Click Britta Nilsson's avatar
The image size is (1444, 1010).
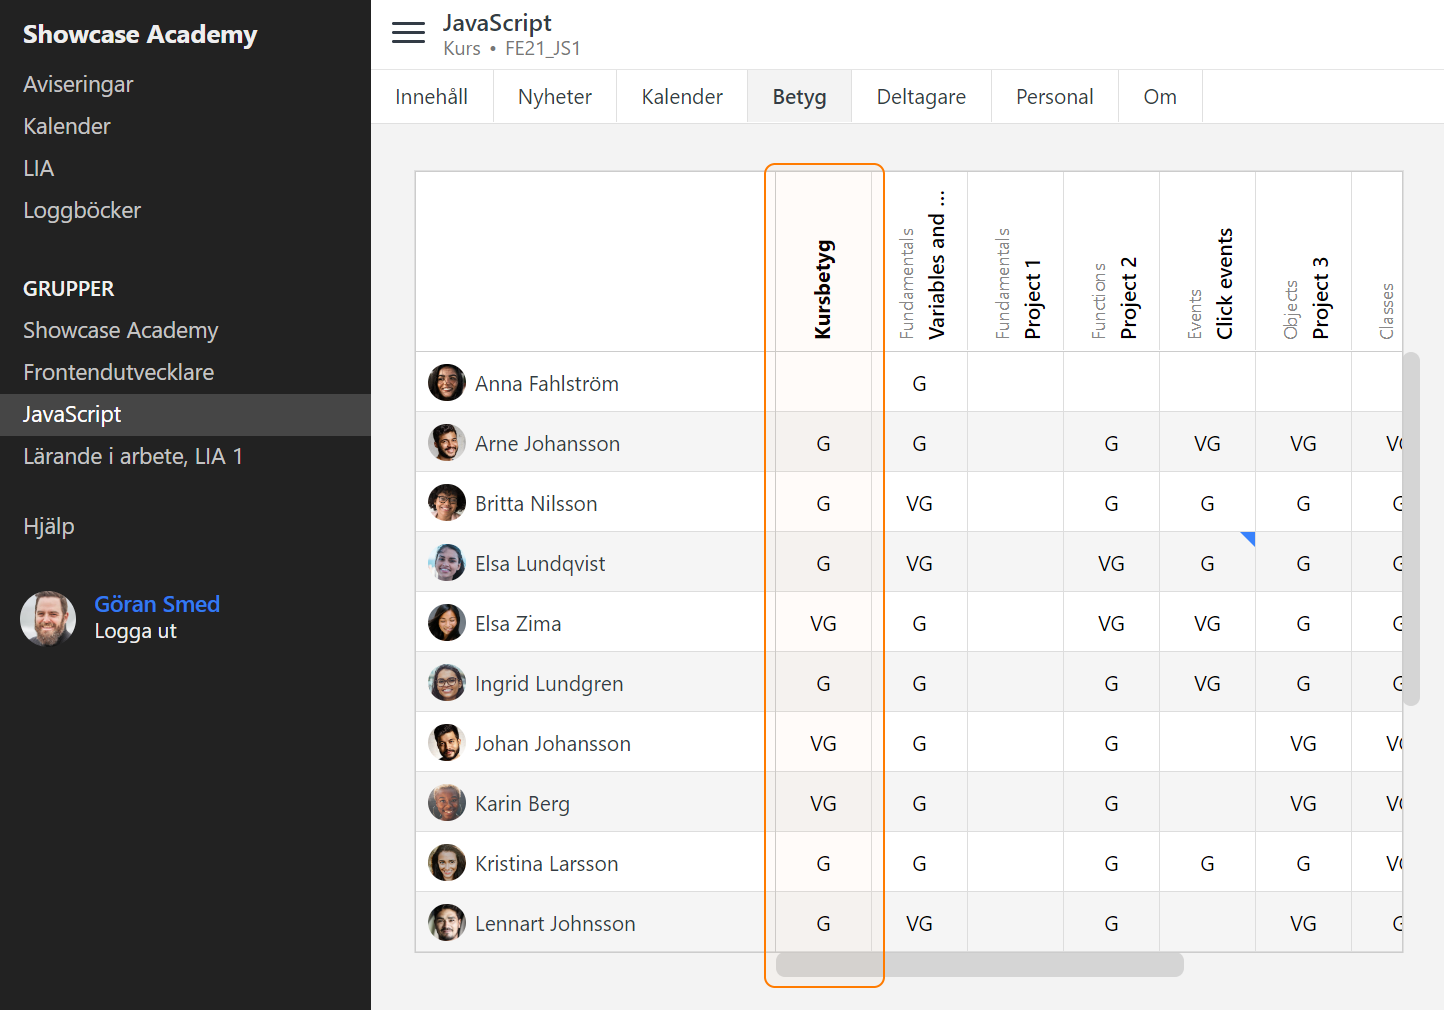(446, 503)
